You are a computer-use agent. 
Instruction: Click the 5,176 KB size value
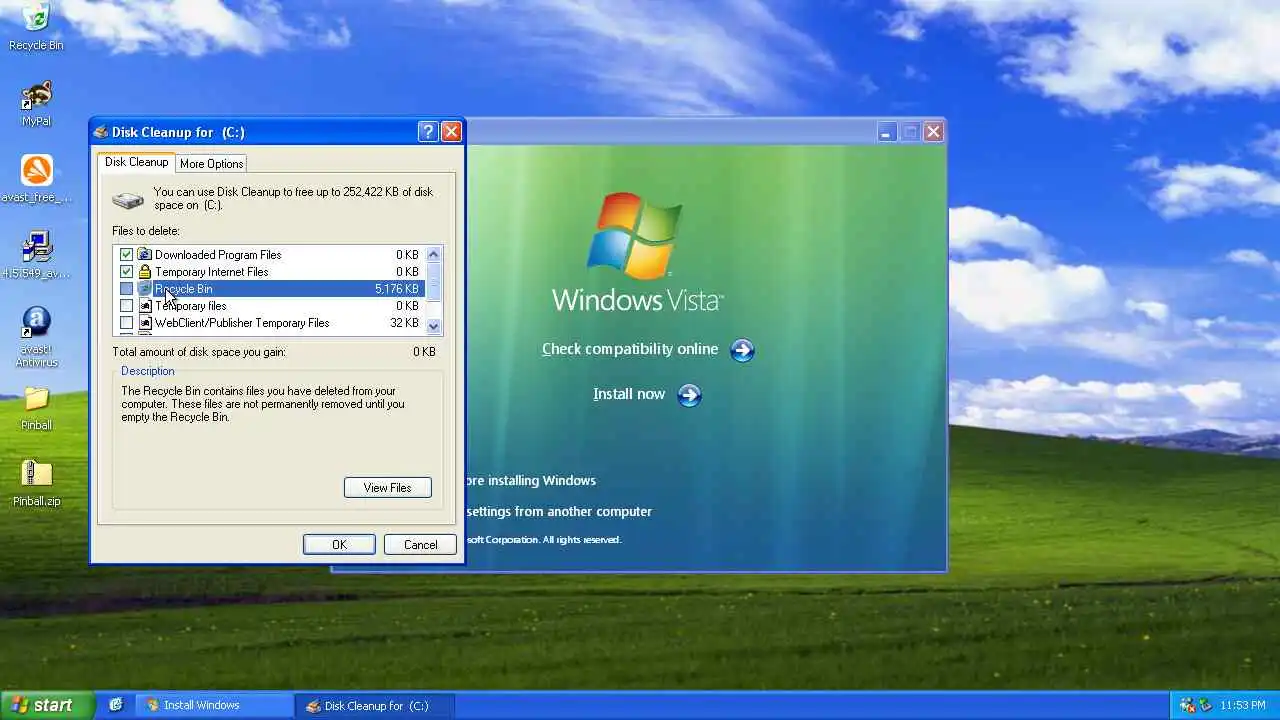click(x=397, y=289)
